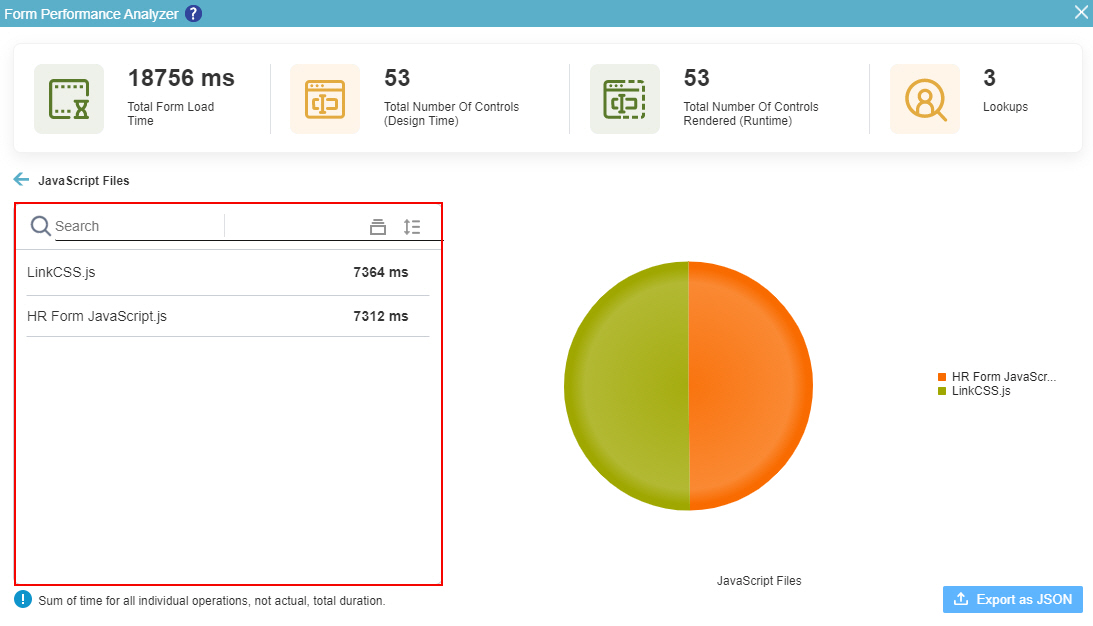This screenshot has width=1093, height=626.
Task: Click the HR Form JavaScr... legend label
Action: click(x=1004, y=376)
